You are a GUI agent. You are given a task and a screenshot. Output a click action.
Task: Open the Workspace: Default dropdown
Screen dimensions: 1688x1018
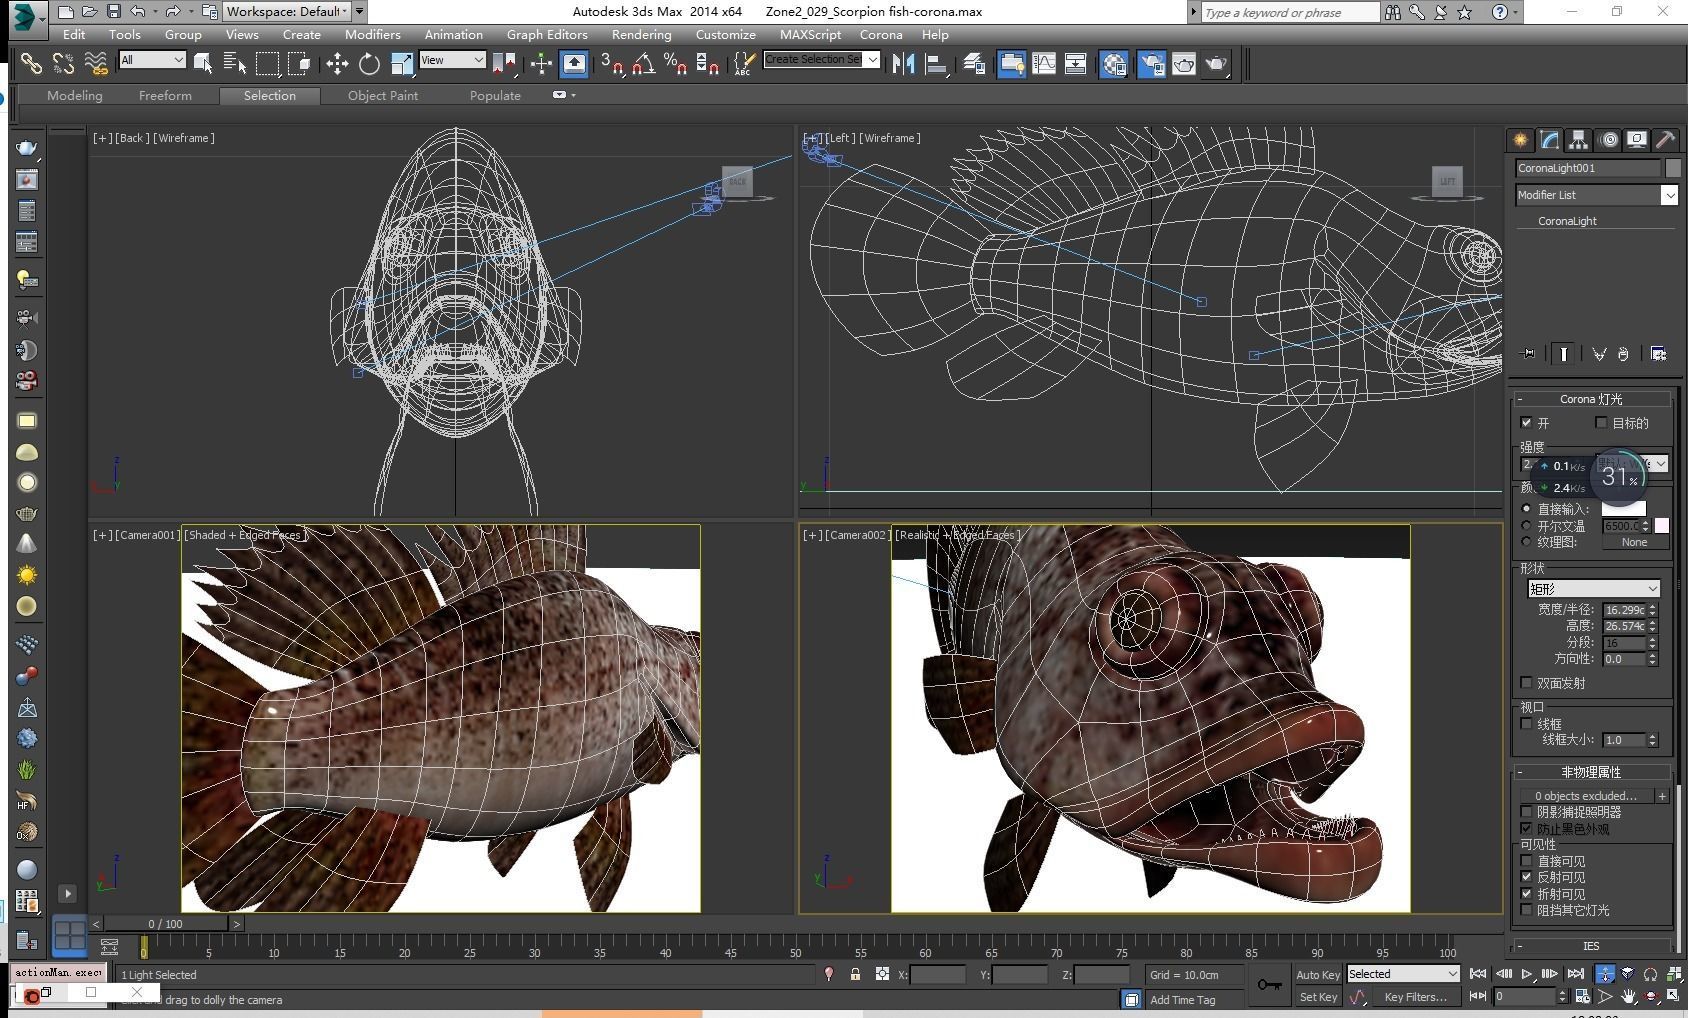[x=285, y=12]
